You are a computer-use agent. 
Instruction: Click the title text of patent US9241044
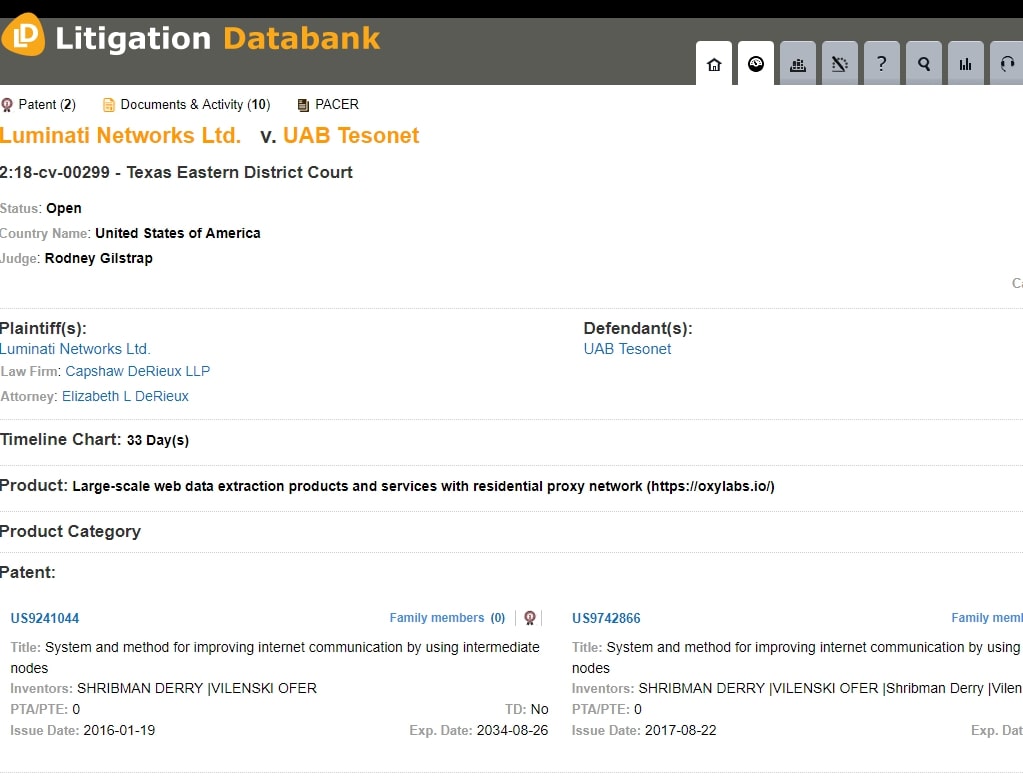tap(275, 658)
